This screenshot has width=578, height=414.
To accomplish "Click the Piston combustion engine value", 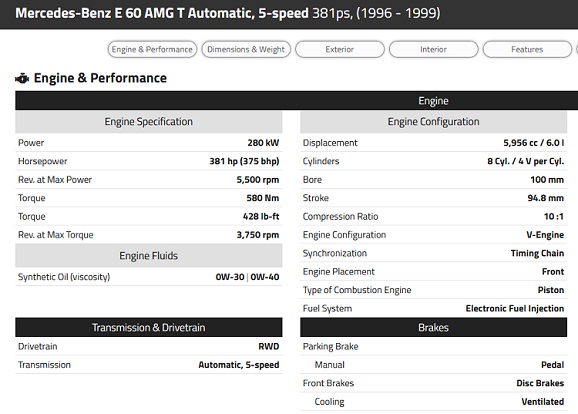I will pos(551,290).
